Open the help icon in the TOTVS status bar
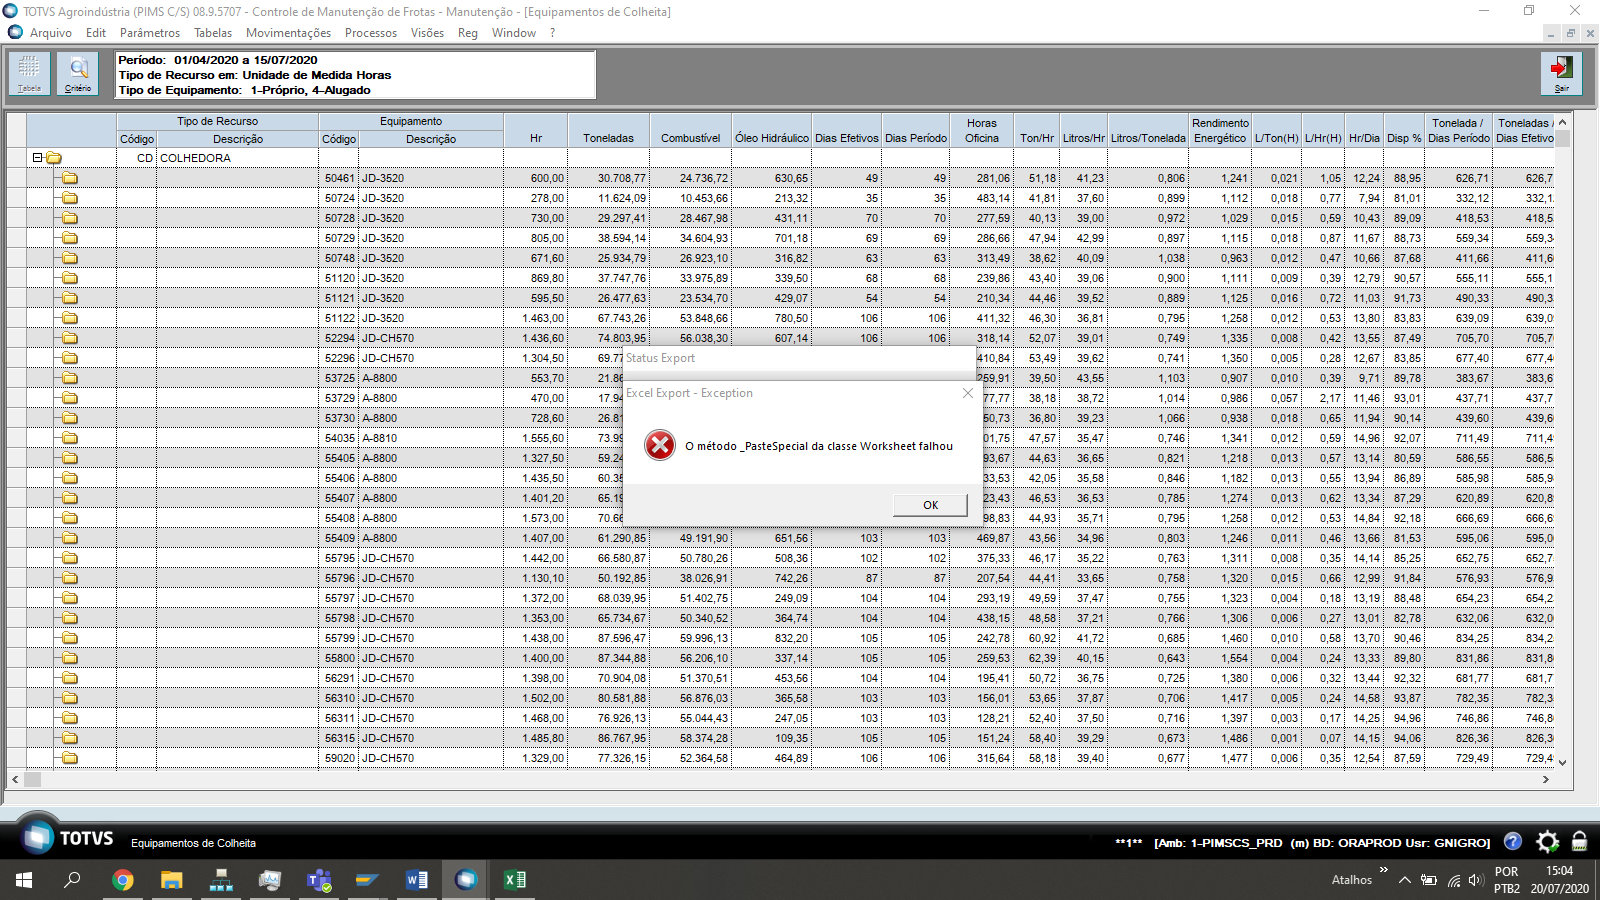Screen dimensions: 1600x900 [x=1513, y=842]
